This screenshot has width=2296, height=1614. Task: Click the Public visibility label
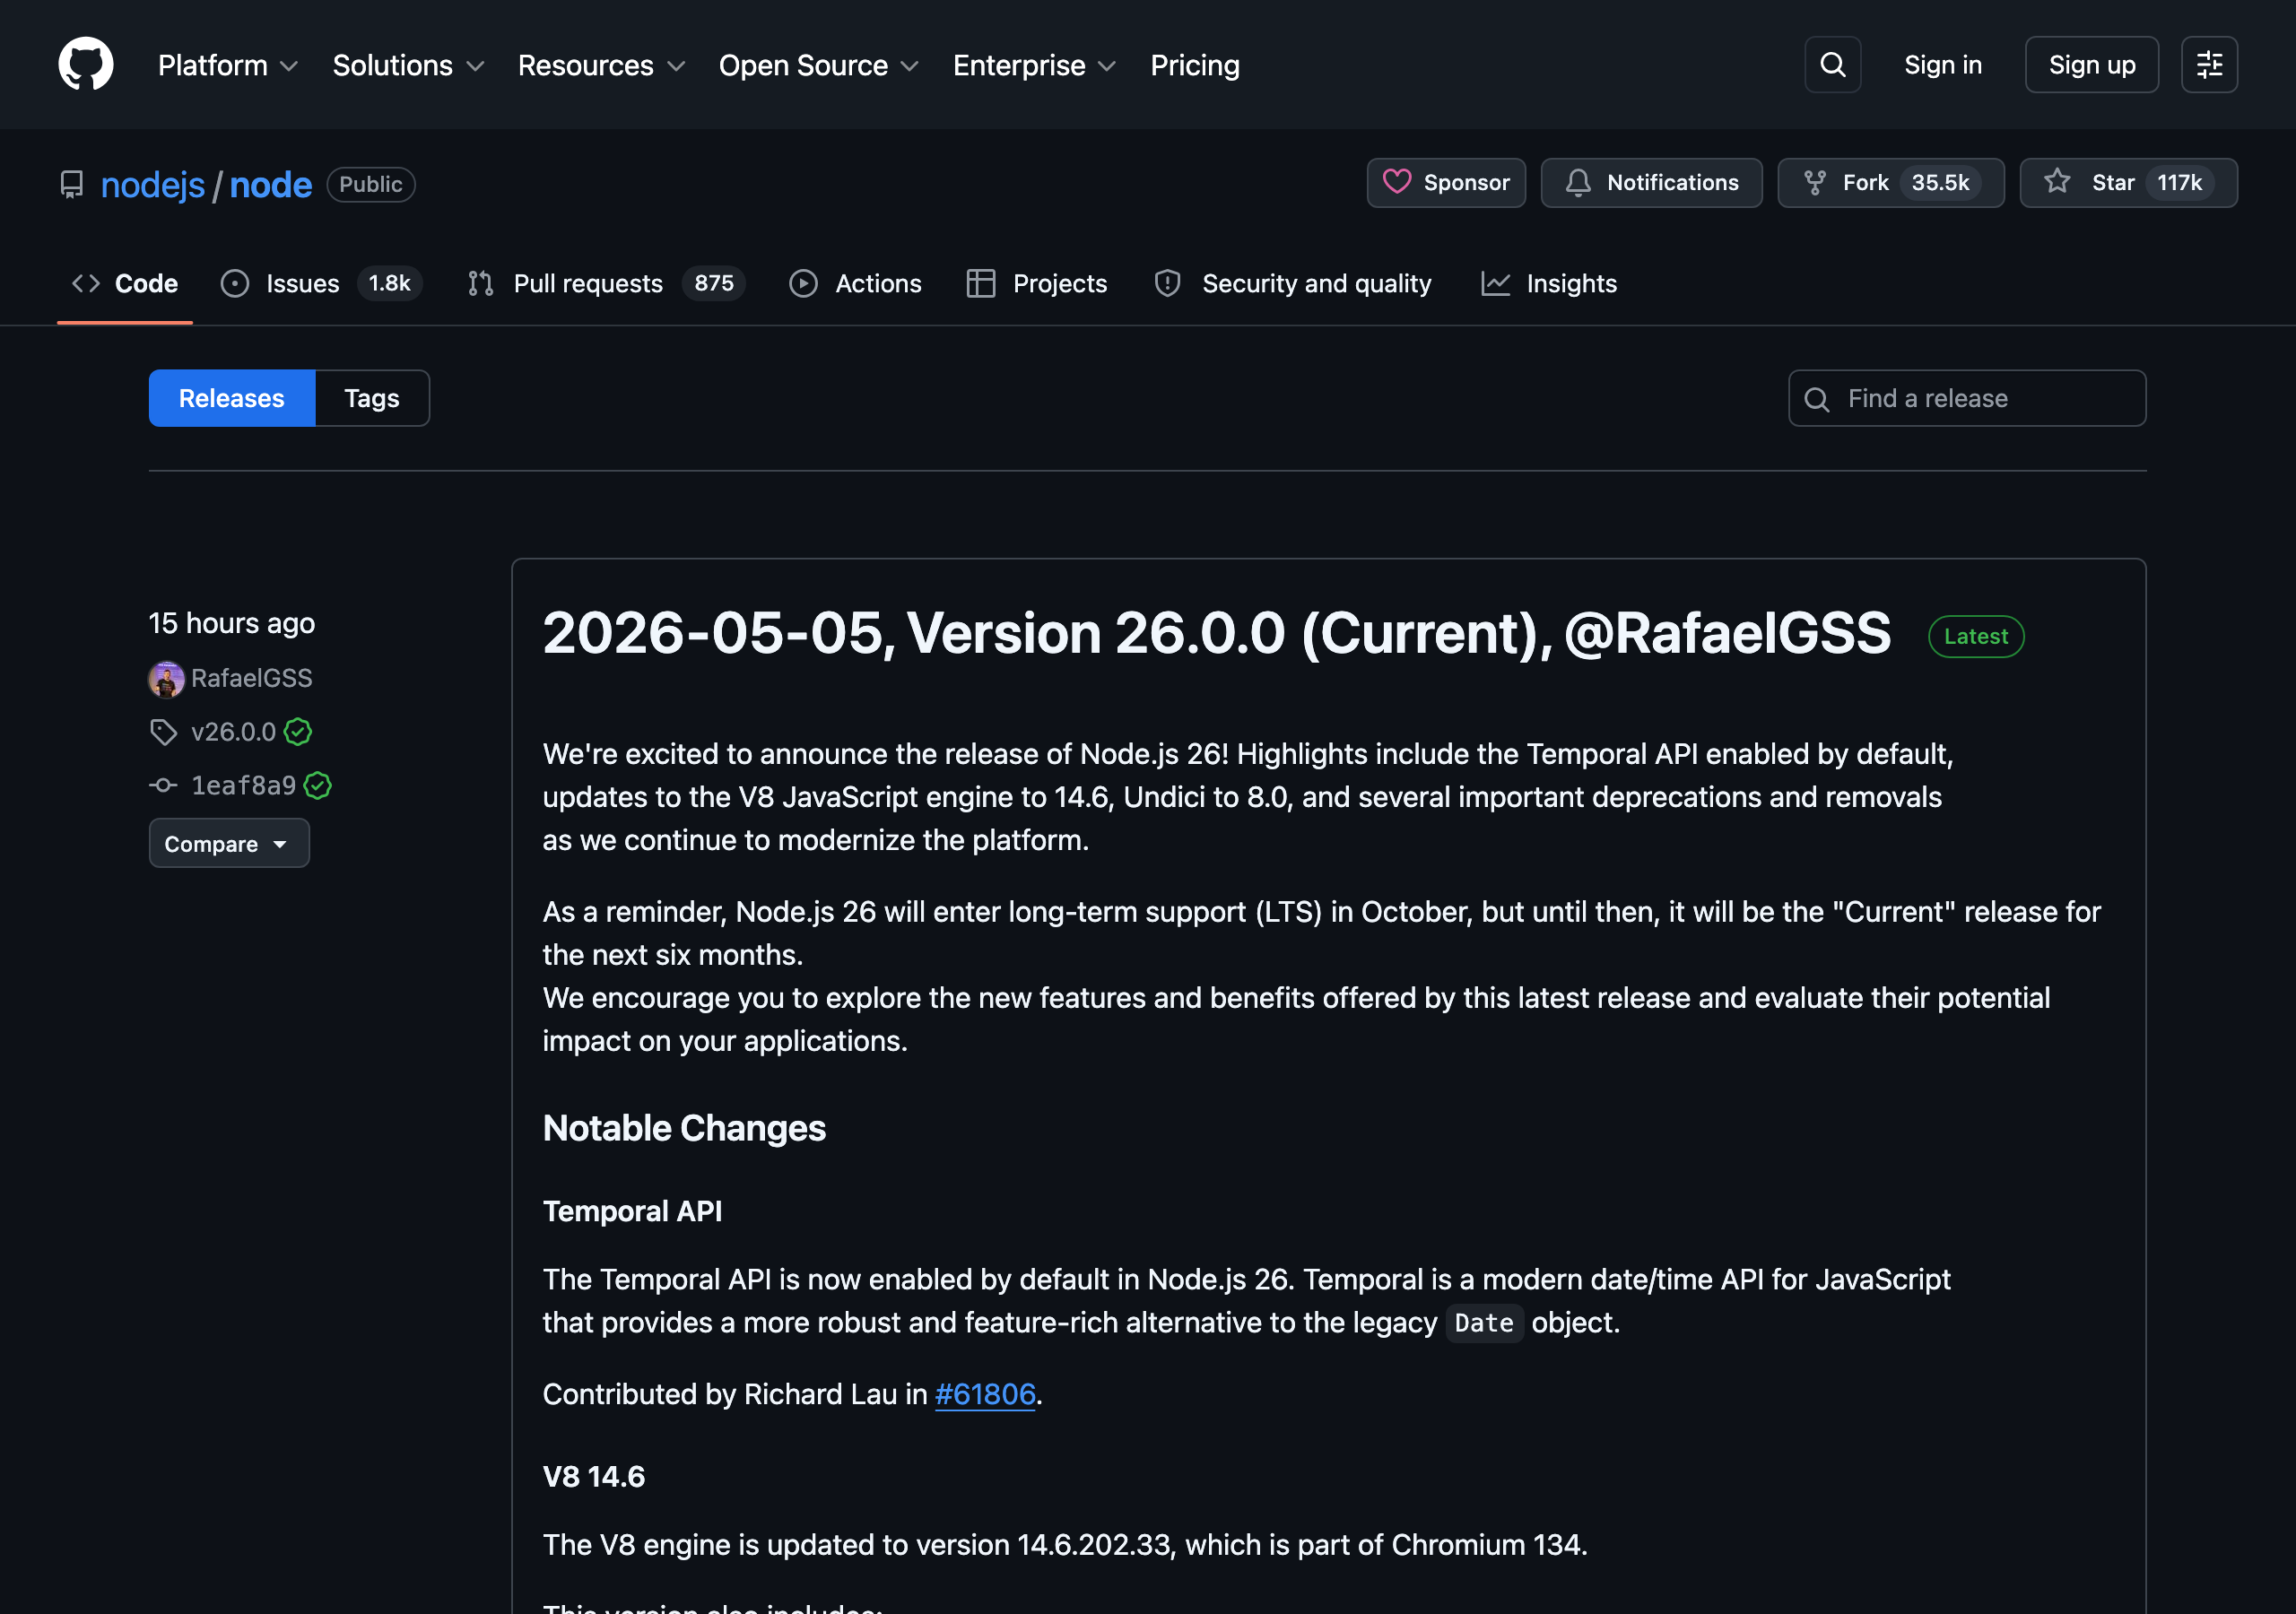click(x=371, y=185)
